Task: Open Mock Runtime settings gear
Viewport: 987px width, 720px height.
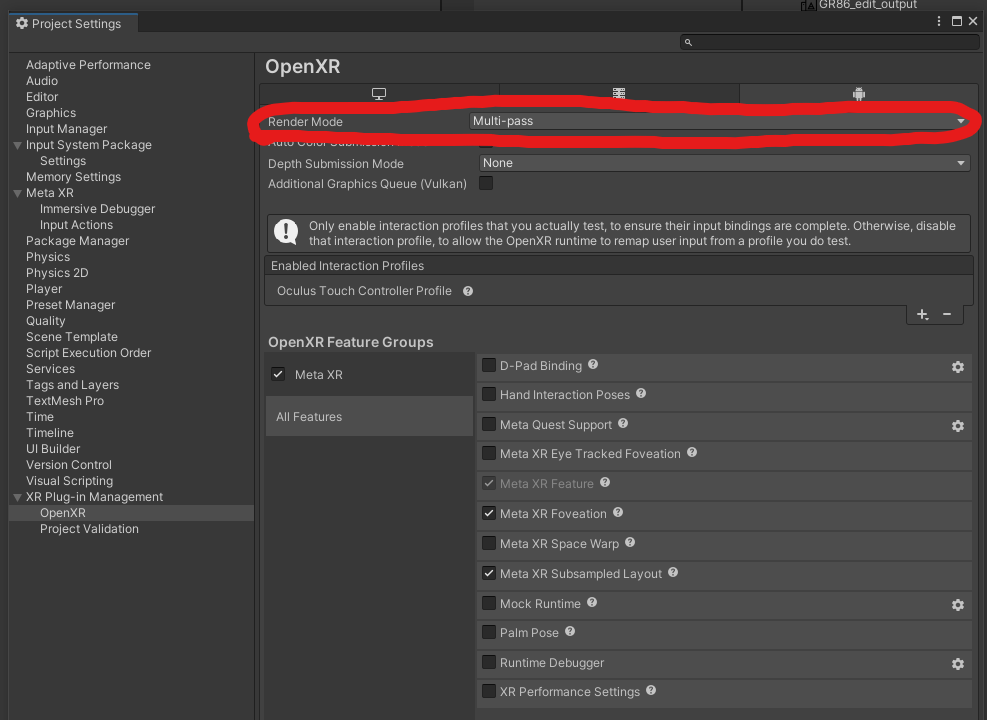Action: pos(957,605)
